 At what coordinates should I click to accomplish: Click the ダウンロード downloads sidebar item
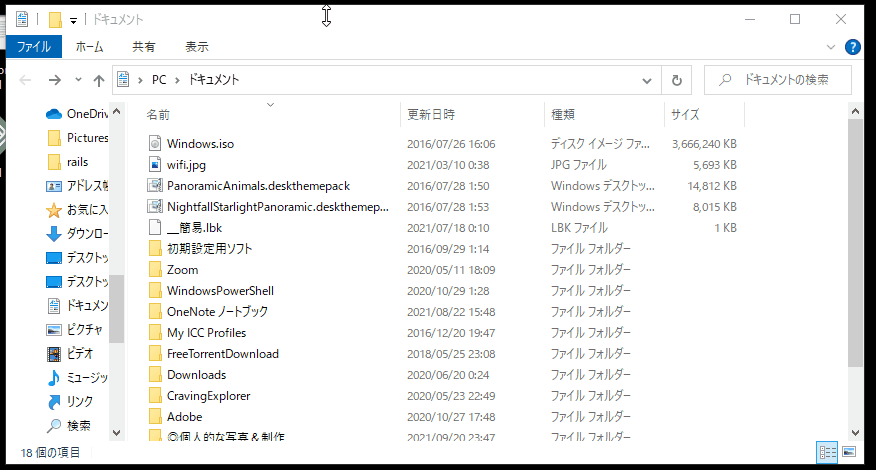77,234
